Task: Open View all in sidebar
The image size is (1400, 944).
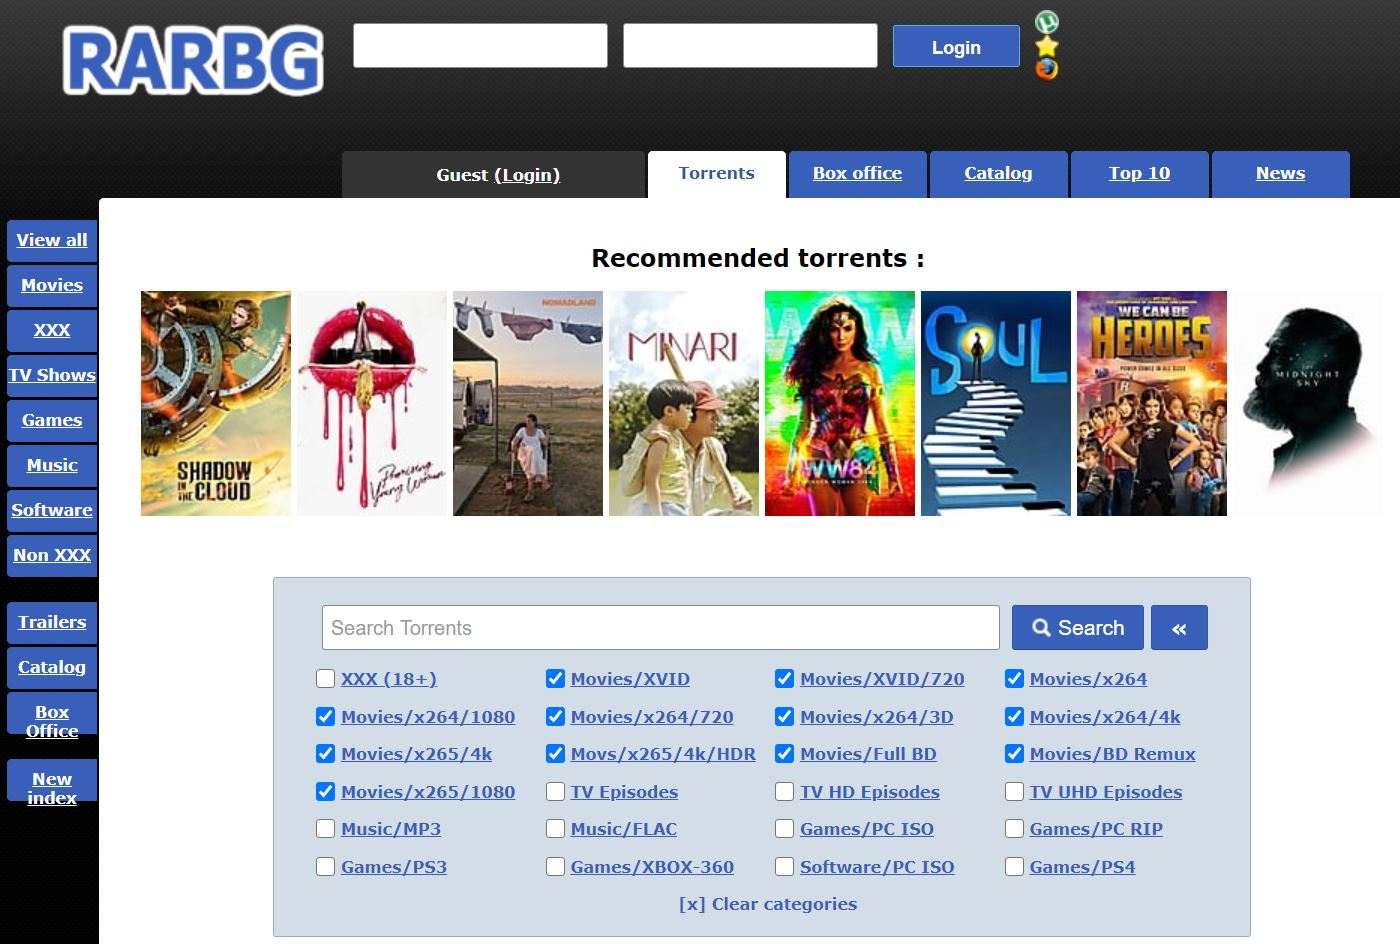Action: click(52, 241)
